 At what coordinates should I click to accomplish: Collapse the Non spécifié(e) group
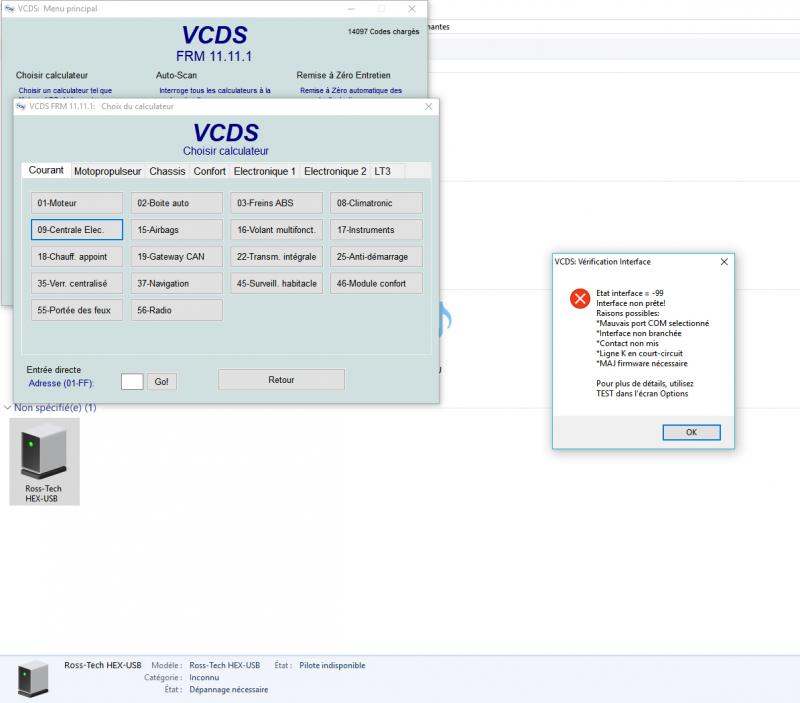point(7,408)
